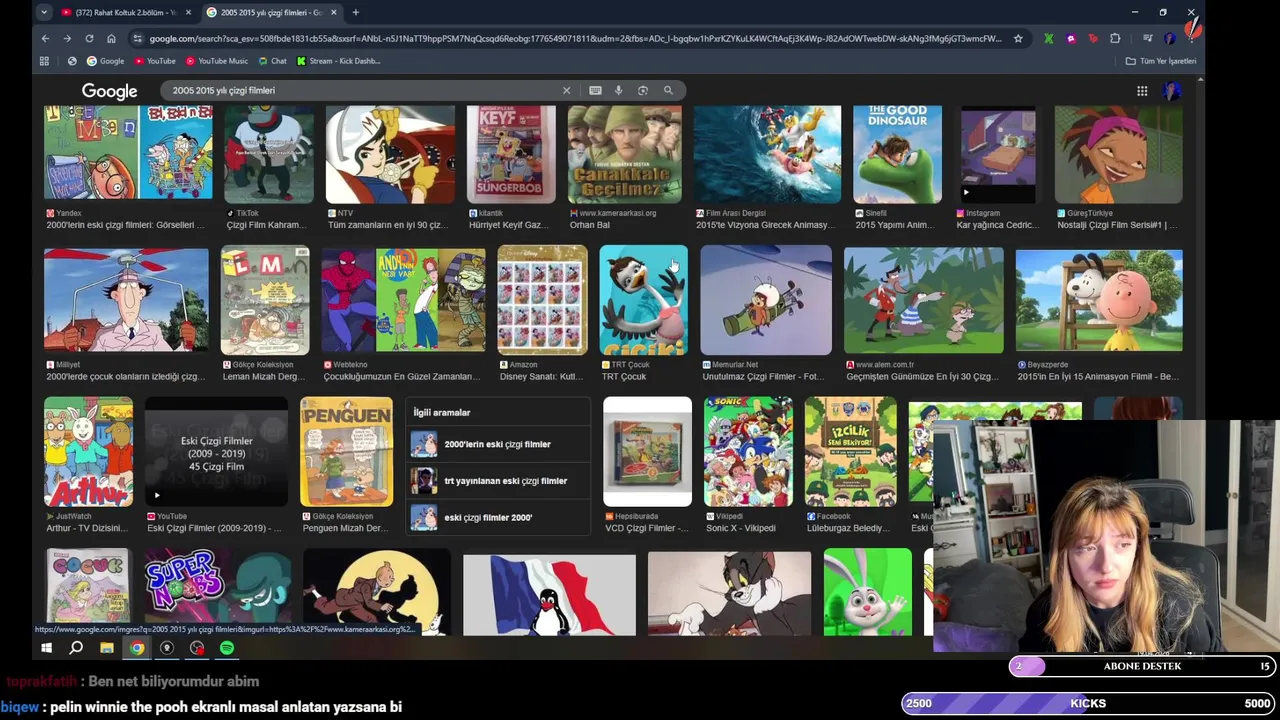
Task: Open the Google account avatar
Action: 1172,91
